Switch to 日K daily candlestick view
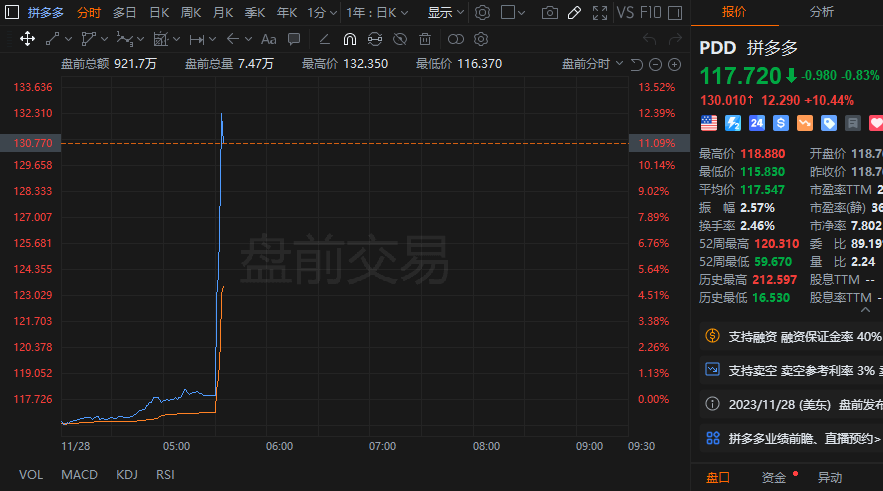Viewport: 883px width, 491px height. pos(159,13)
